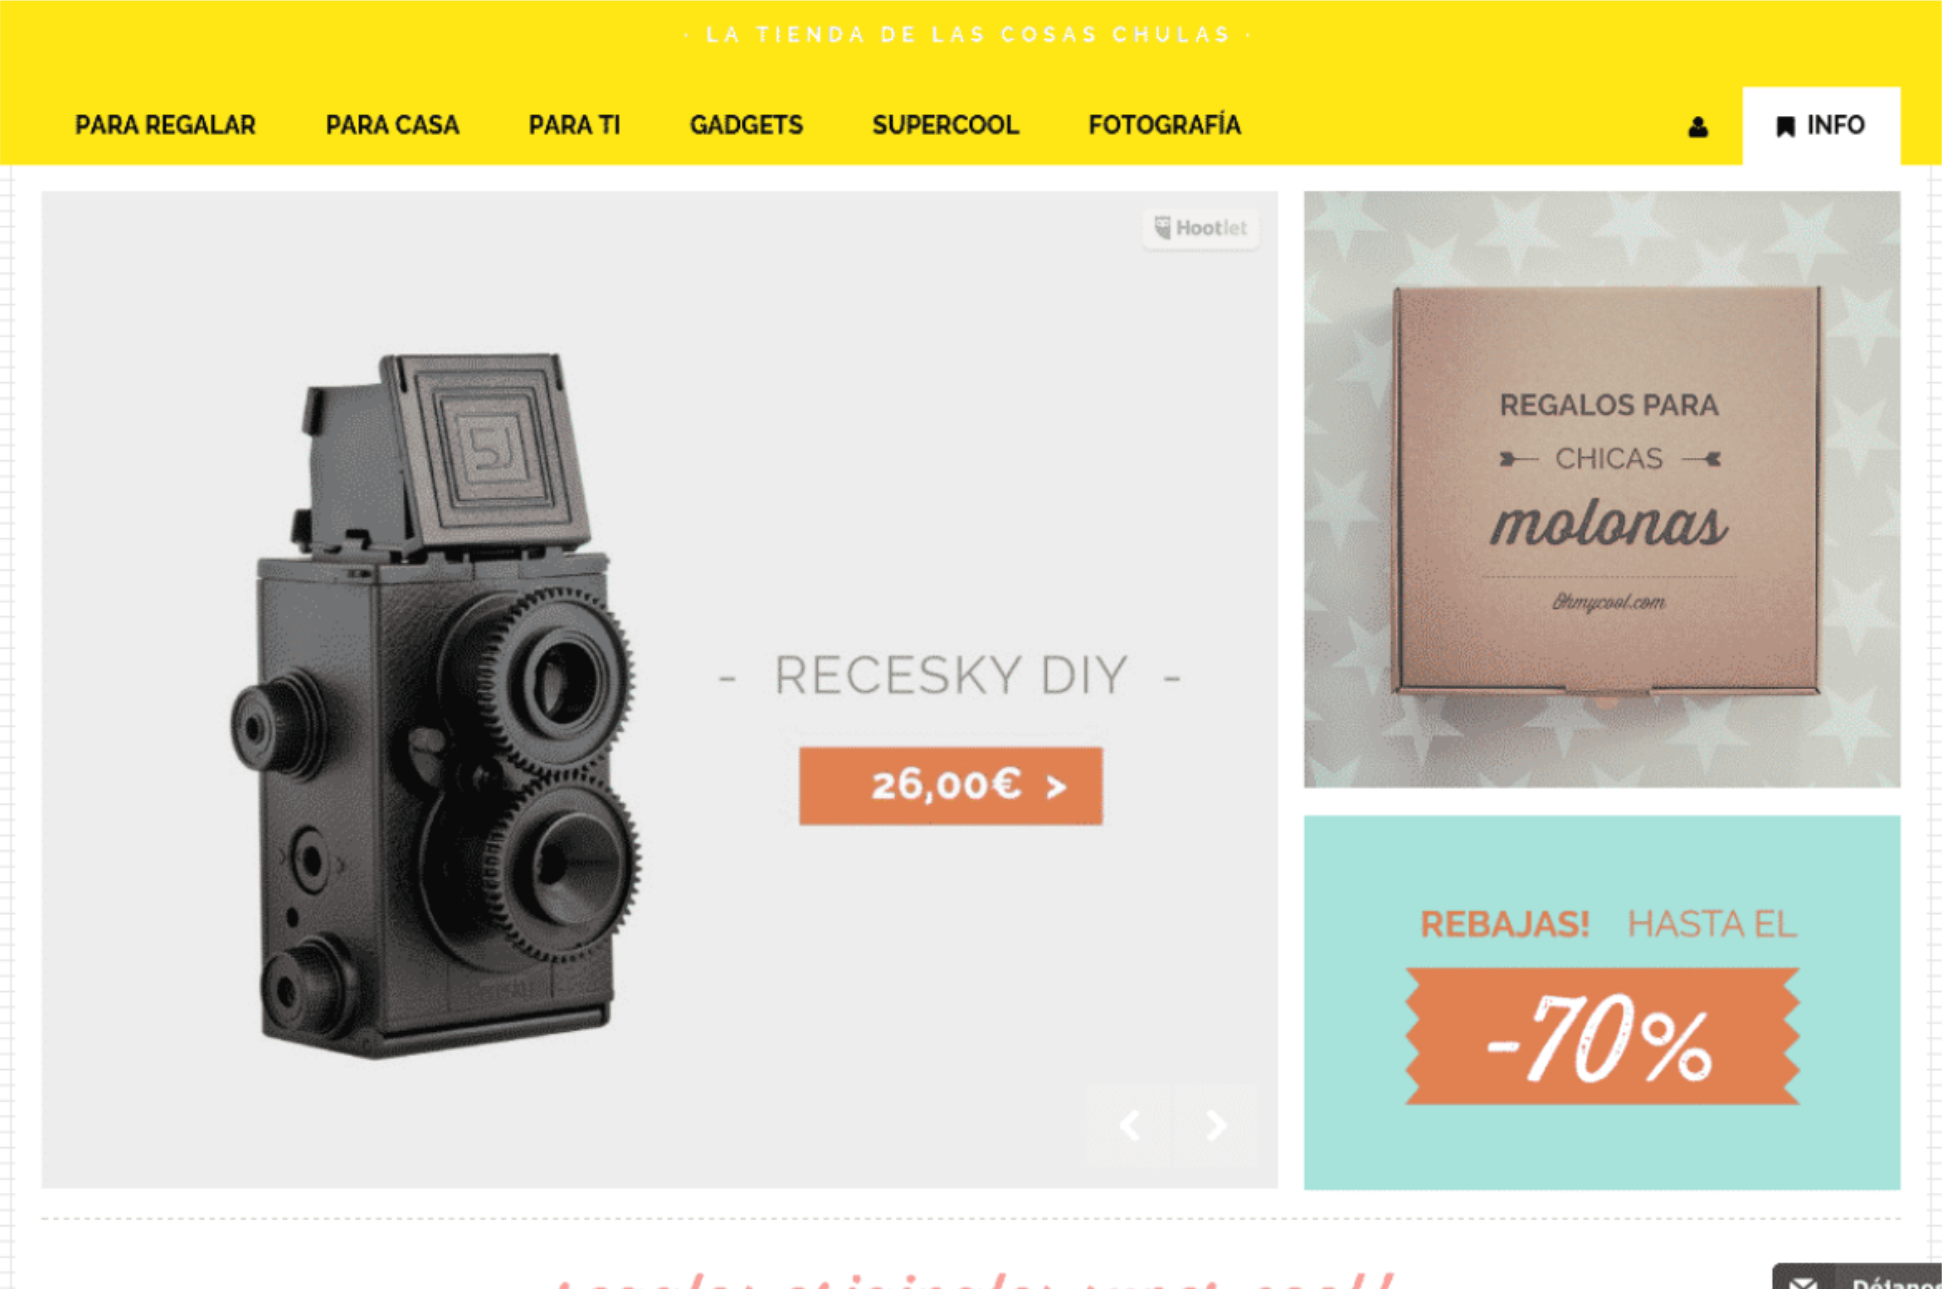Open the SUPERCOOL section
This screenshot has width=1942, height=1289.
945,125
